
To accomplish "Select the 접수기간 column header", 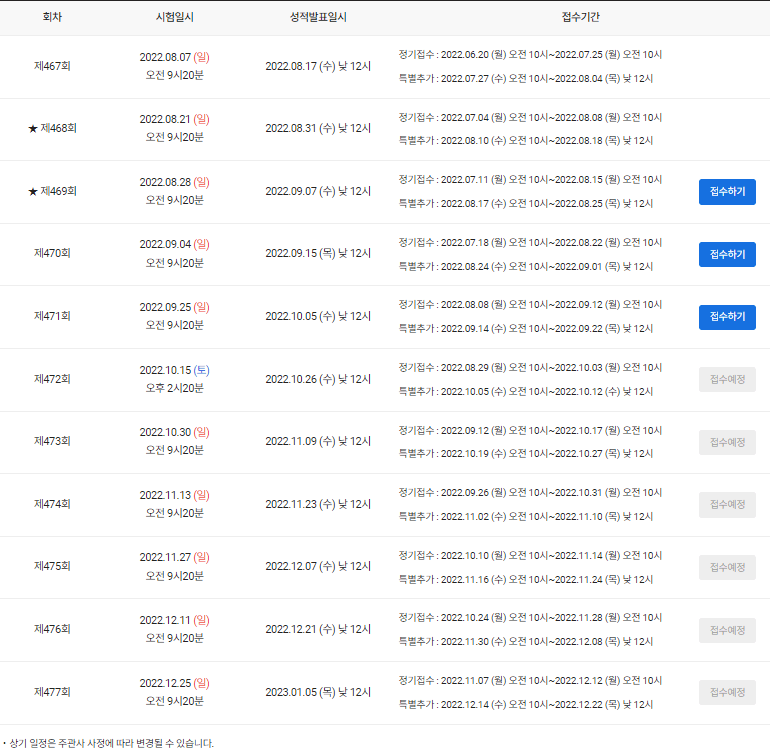I will 580,17.
